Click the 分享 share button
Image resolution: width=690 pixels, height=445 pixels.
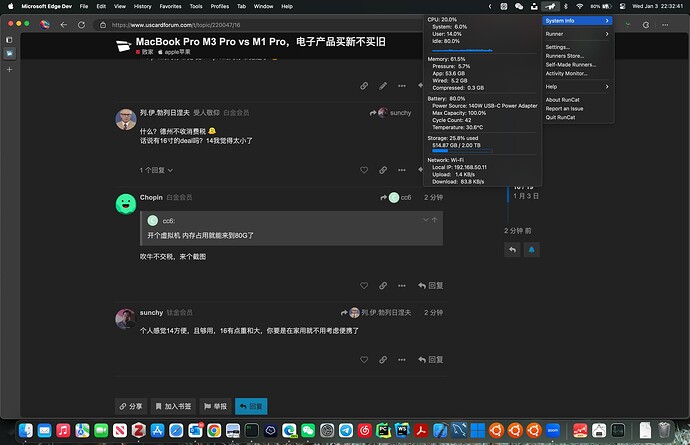click(131, 406)
